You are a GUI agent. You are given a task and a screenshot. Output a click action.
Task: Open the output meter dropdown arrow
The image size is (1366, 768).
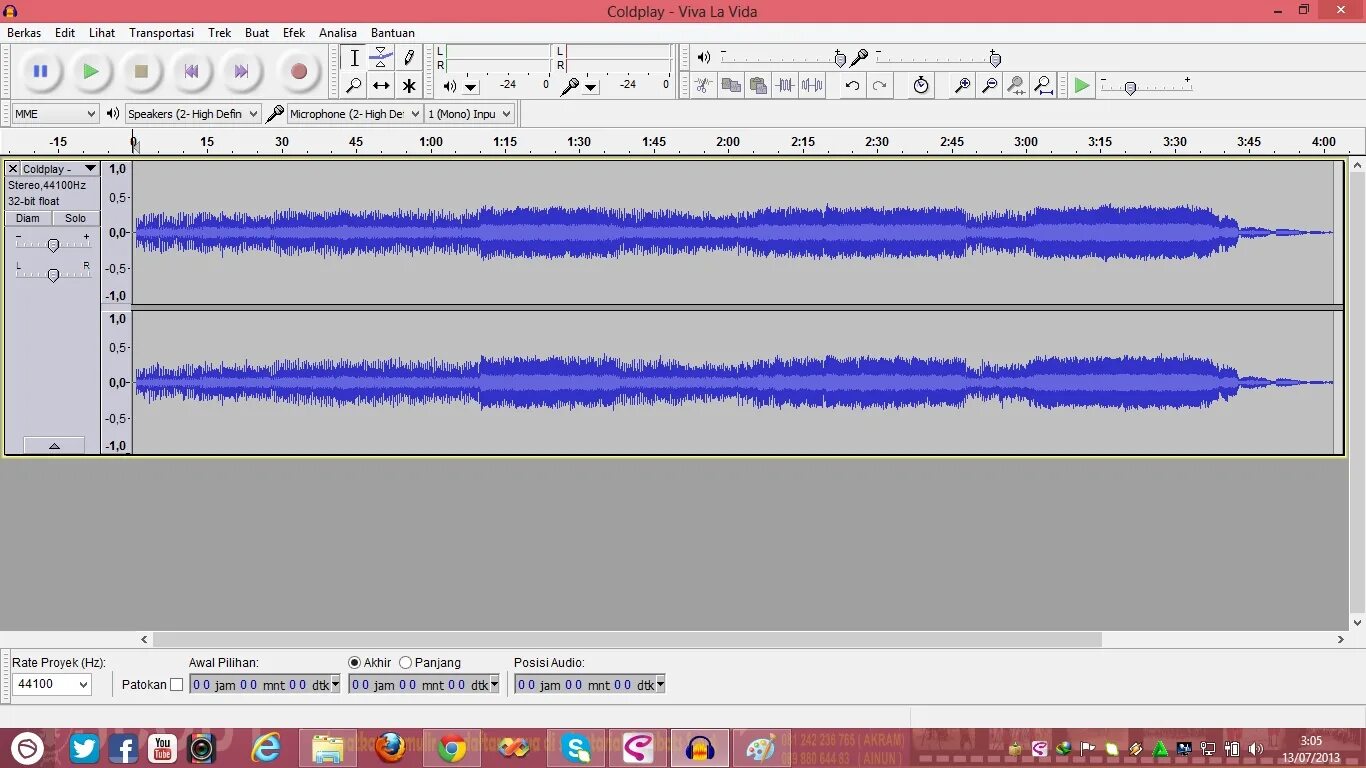click(471, 88)
